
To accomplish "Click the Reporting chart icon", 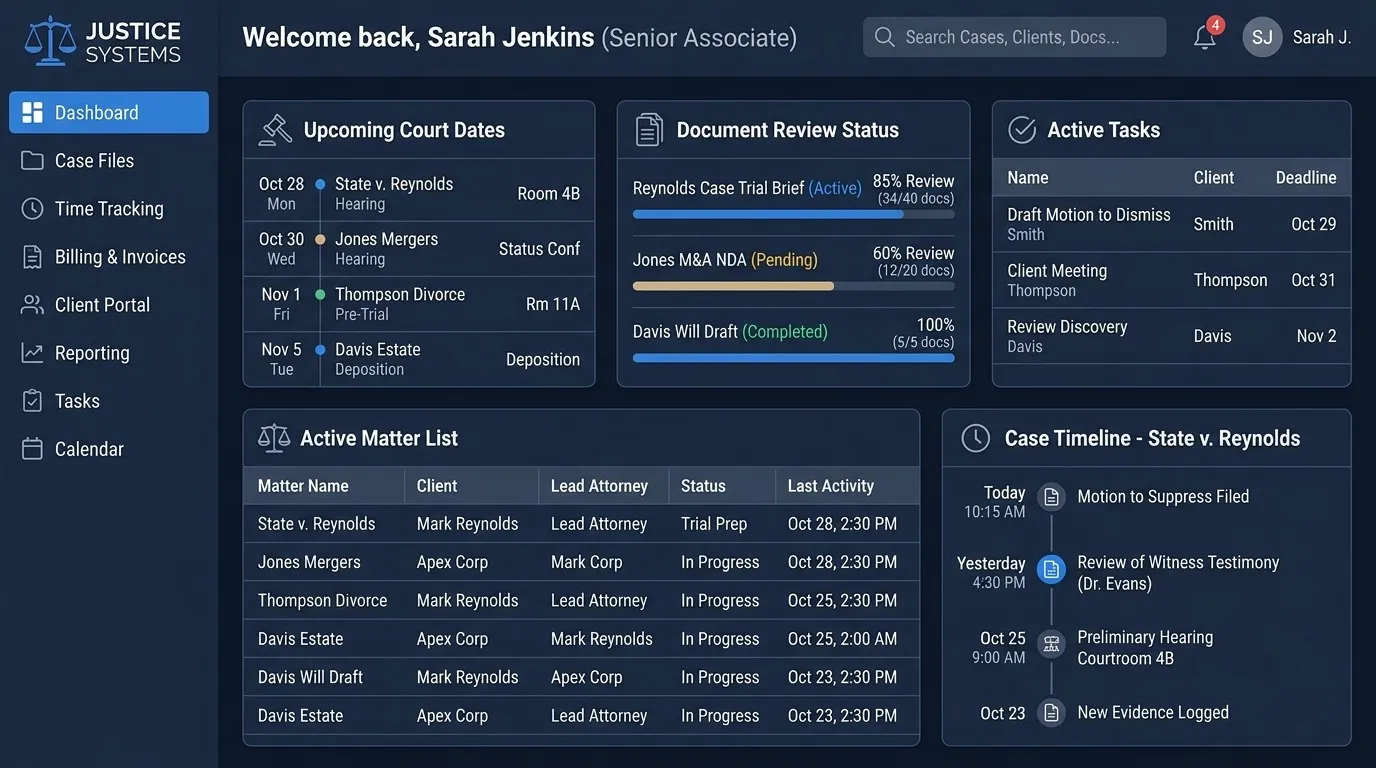I will point(32,353).
